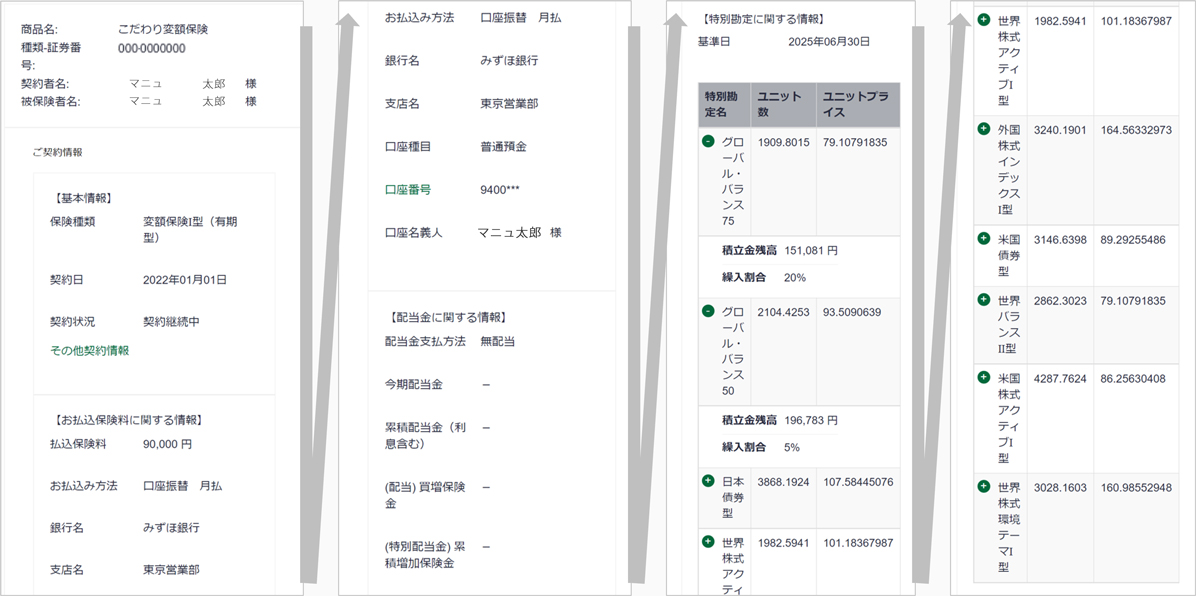Collapse the グローバル・バランス50 row
This screenshot has height=596, width=1196.
pos(707,311)
